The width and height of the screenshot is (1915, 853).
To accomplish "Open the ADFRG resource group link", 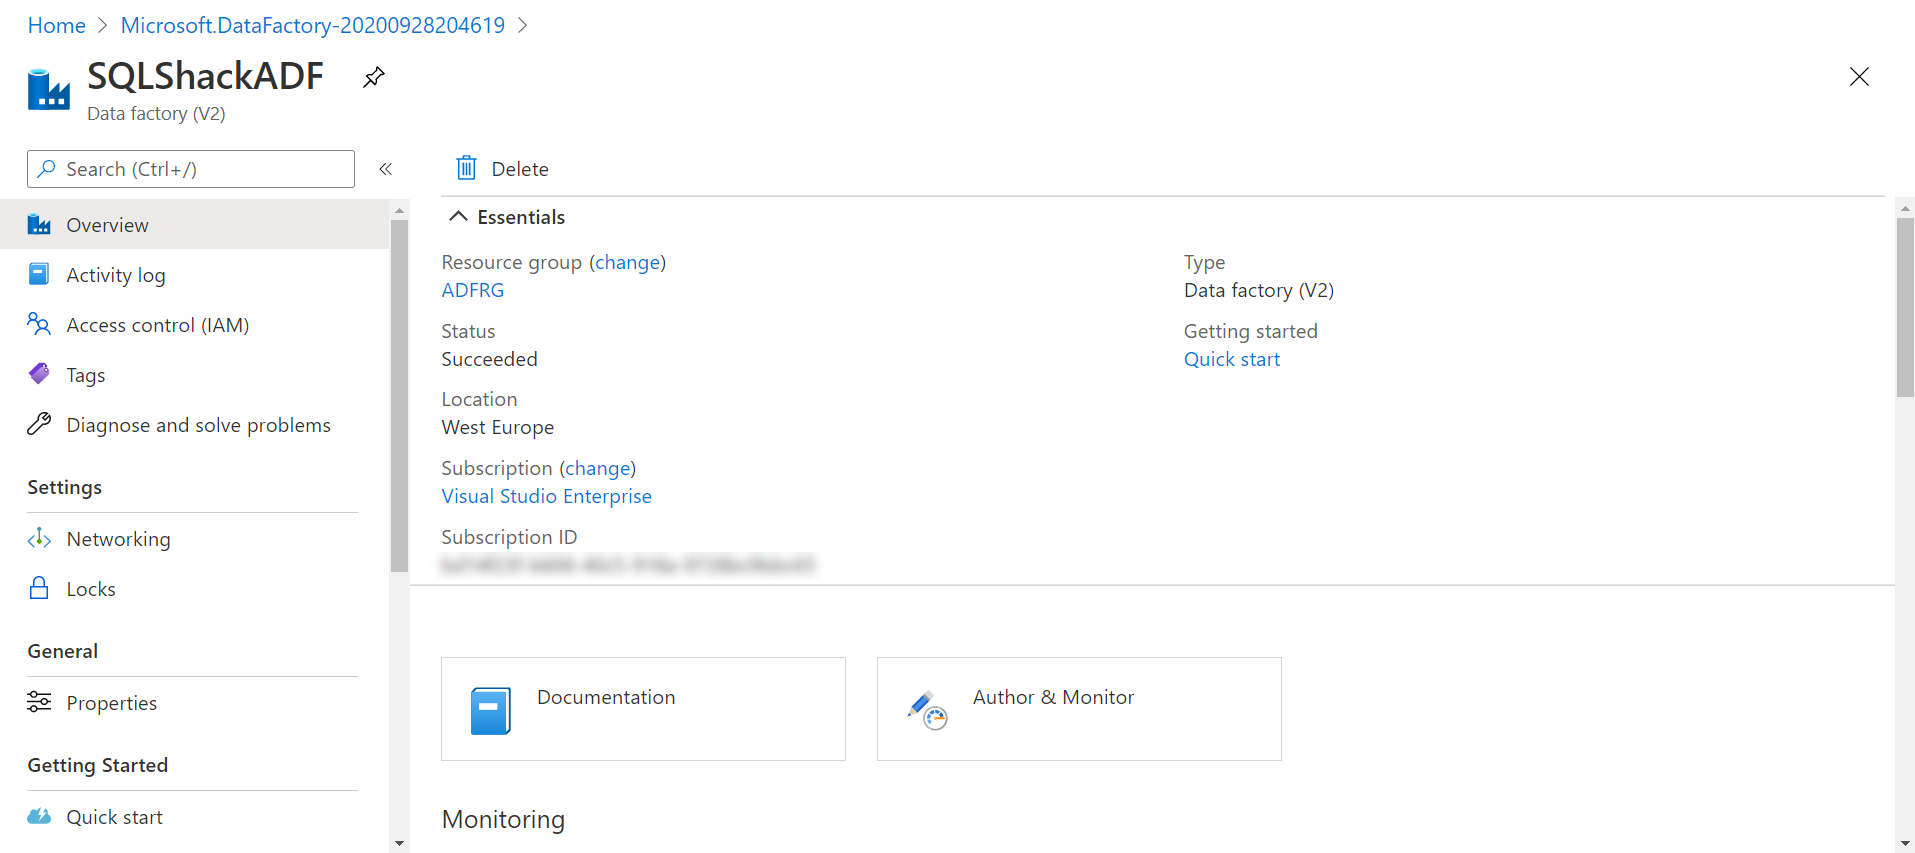I will coord(472,290).
